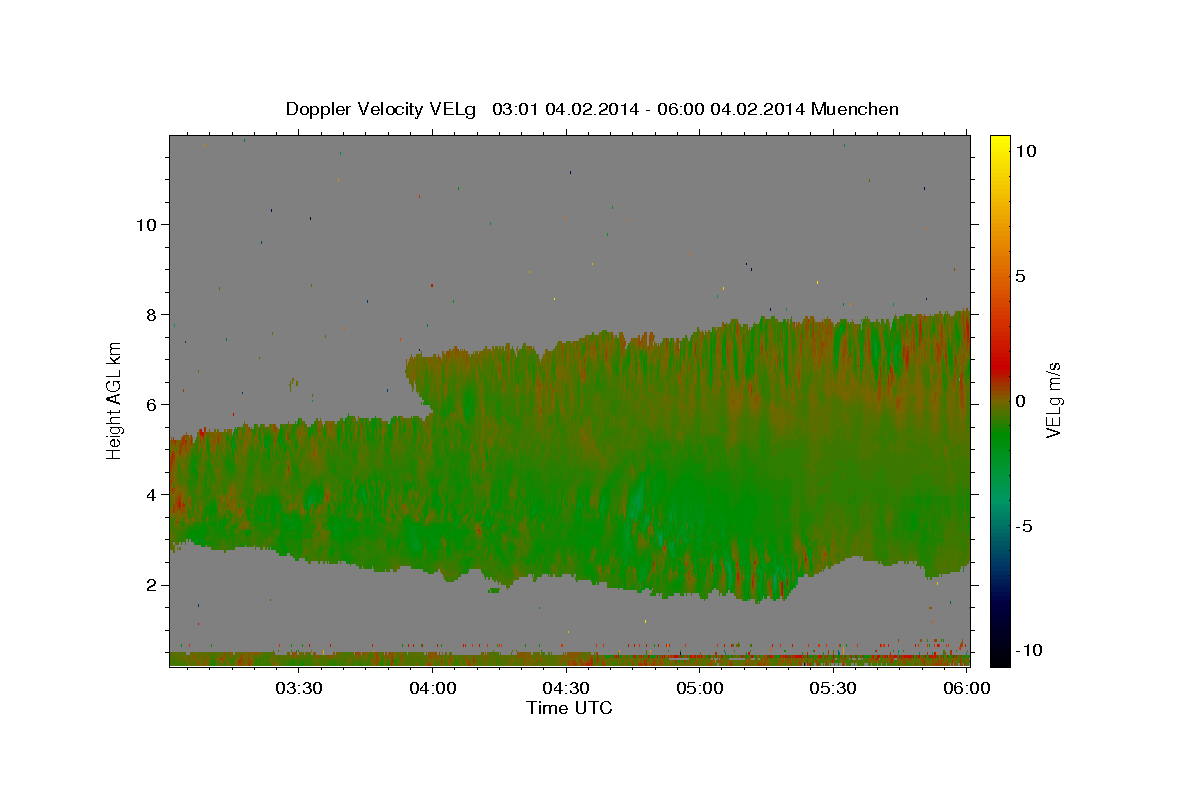The image size is (1200, 800).
Task: Click the height axis label 6
Action: point(151,404)
